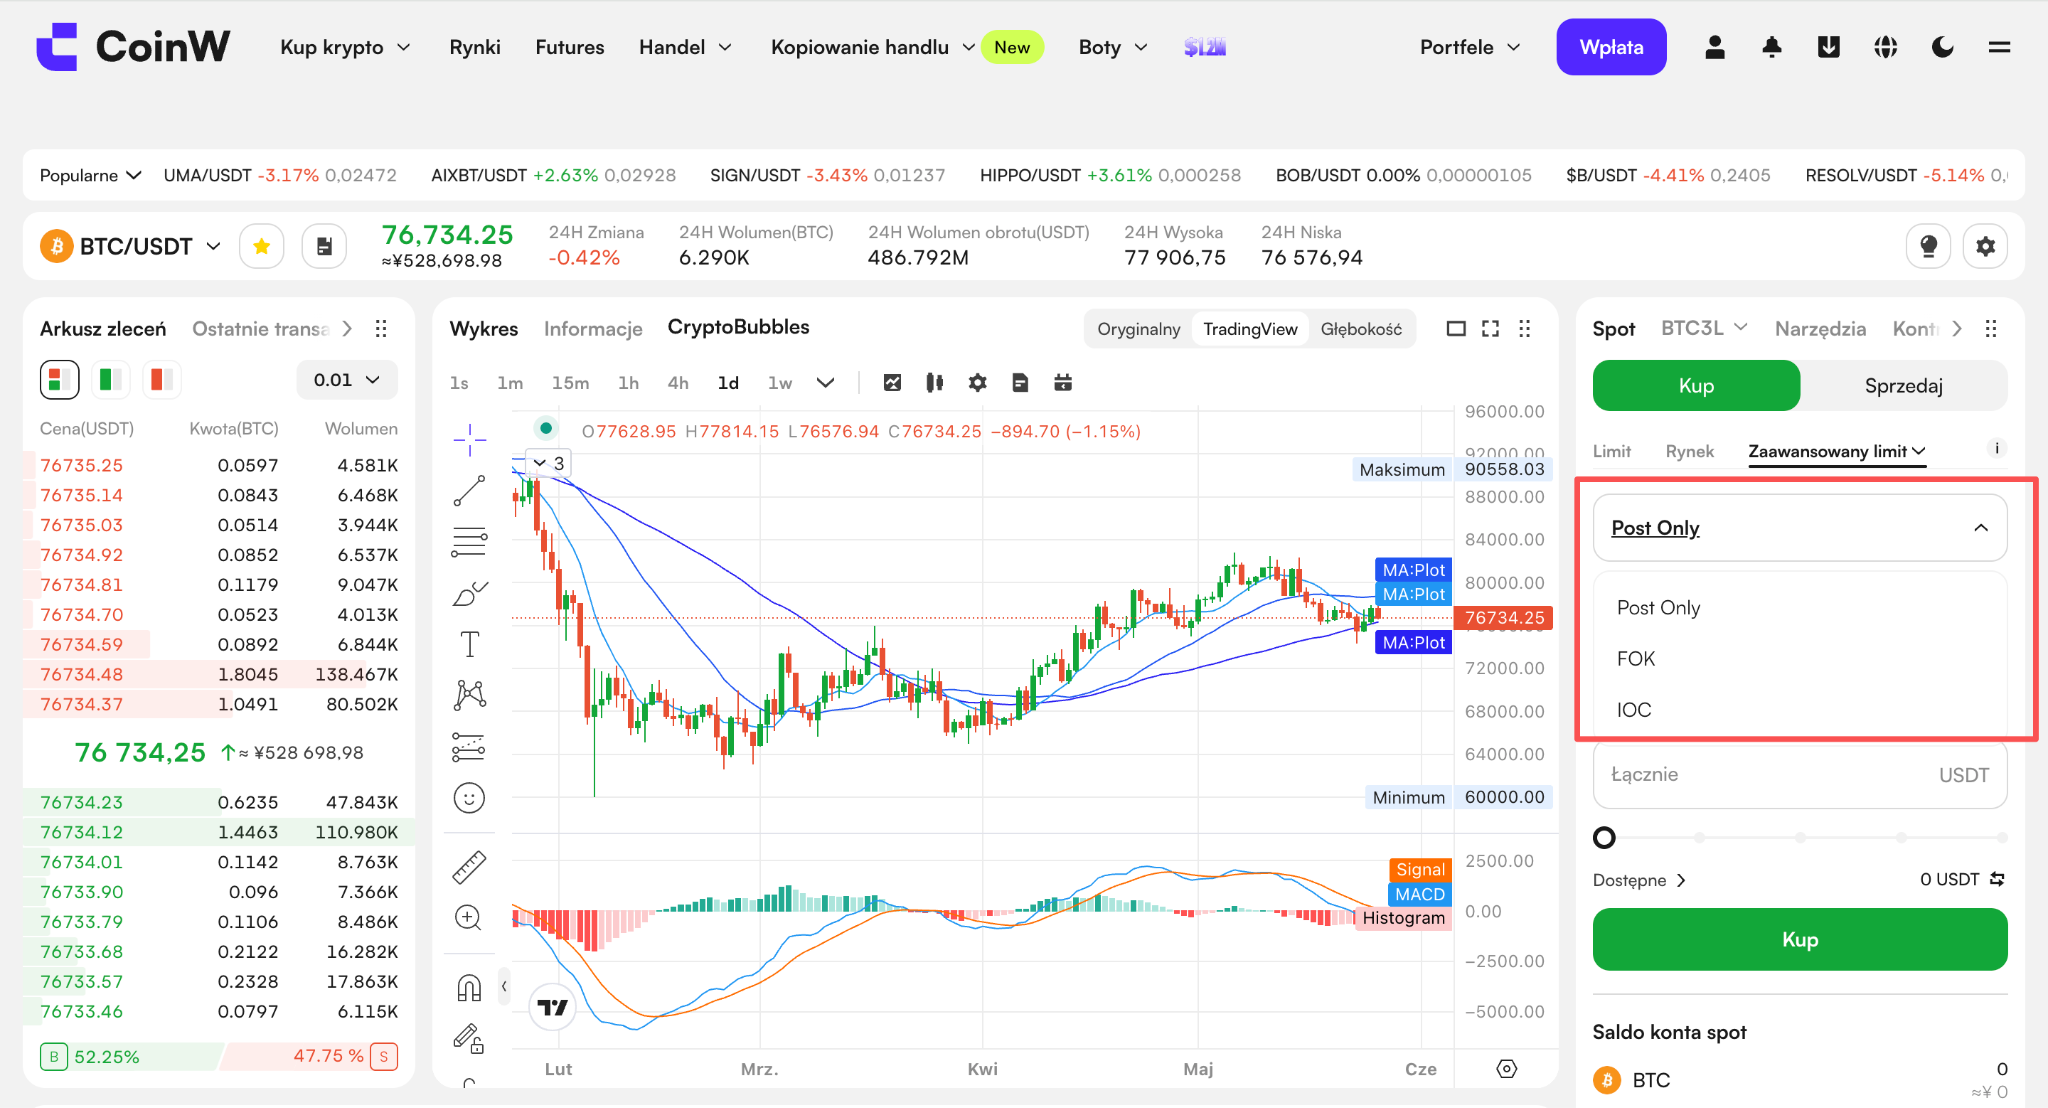Show only sell orders in order book

(161, 380)
